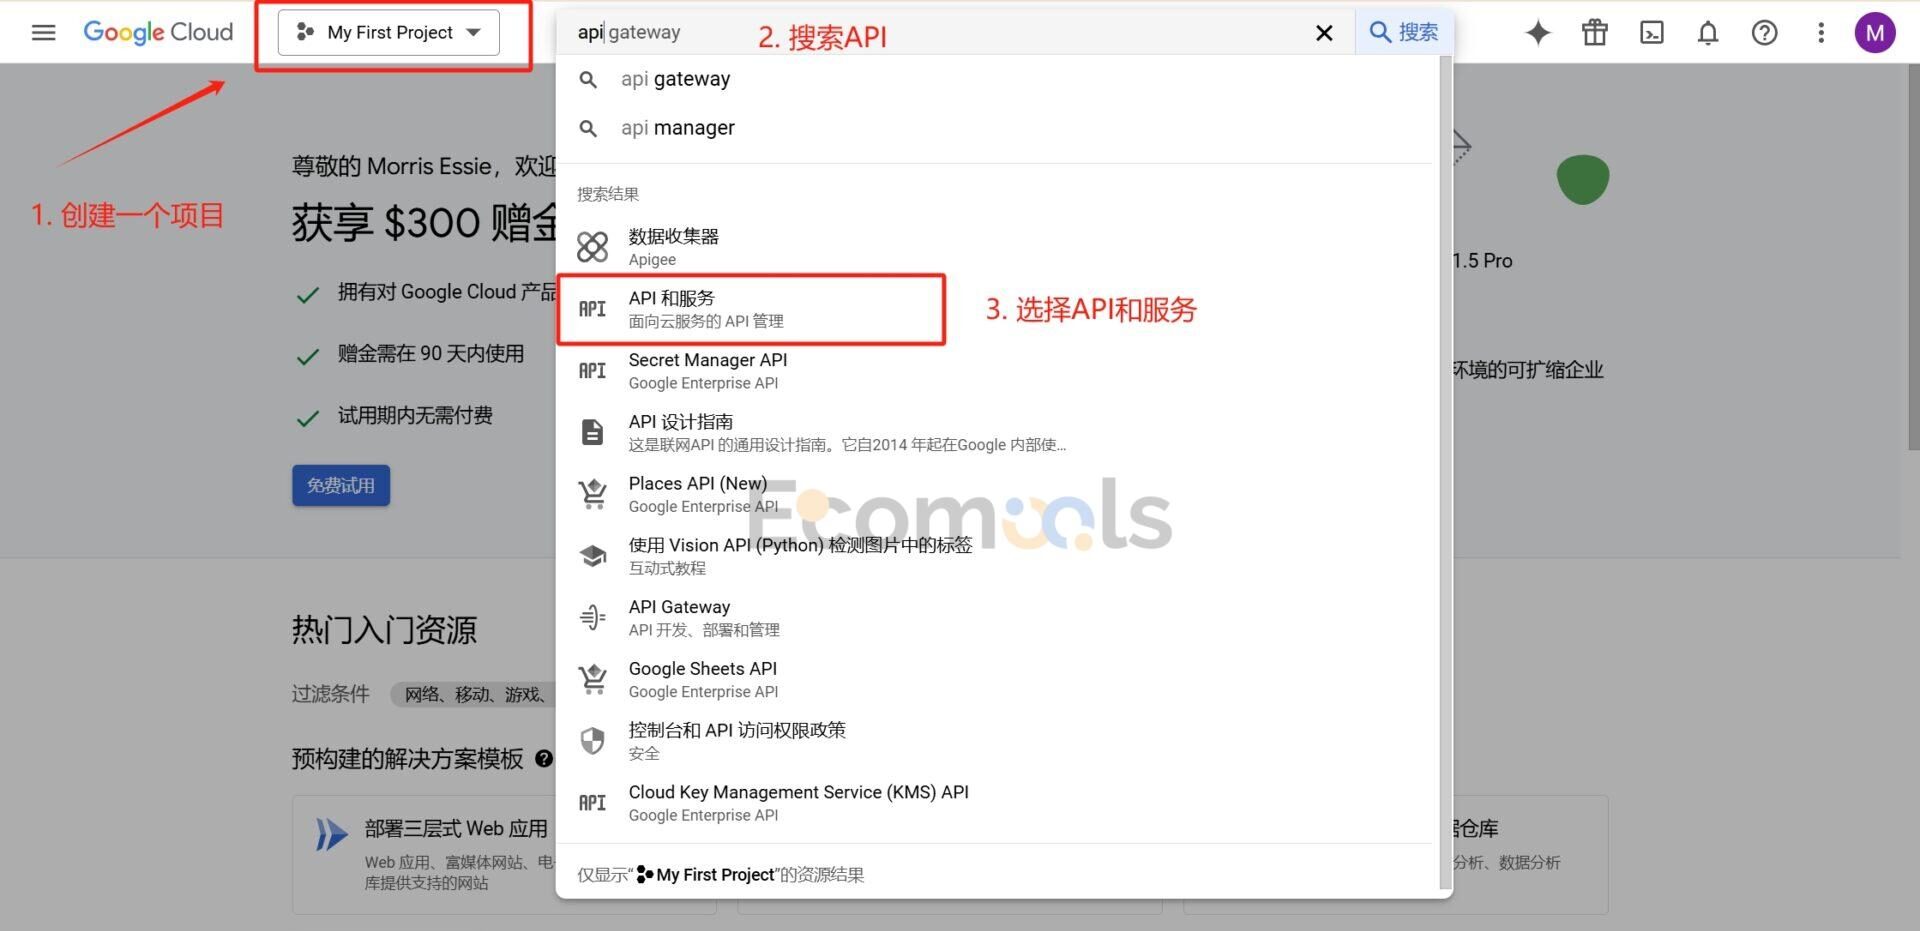
Task: Click the purple M account avatar
Action: [1875, 33]
